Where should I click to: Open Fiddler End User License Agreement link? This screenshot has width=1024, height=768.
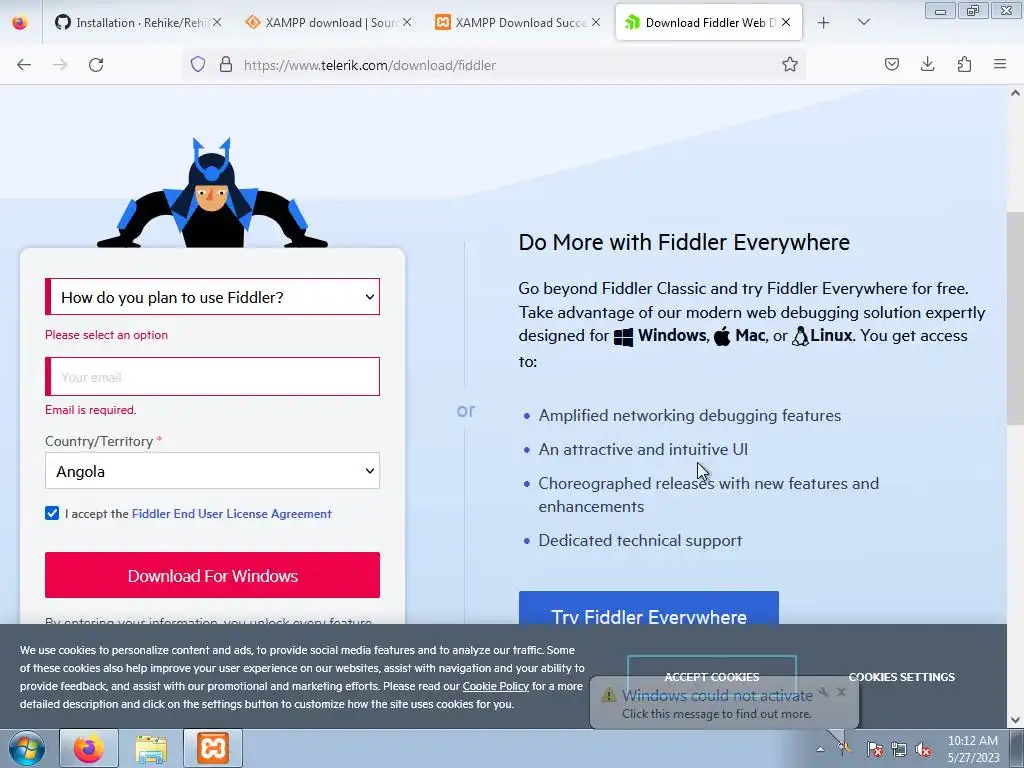click(232, 513)
